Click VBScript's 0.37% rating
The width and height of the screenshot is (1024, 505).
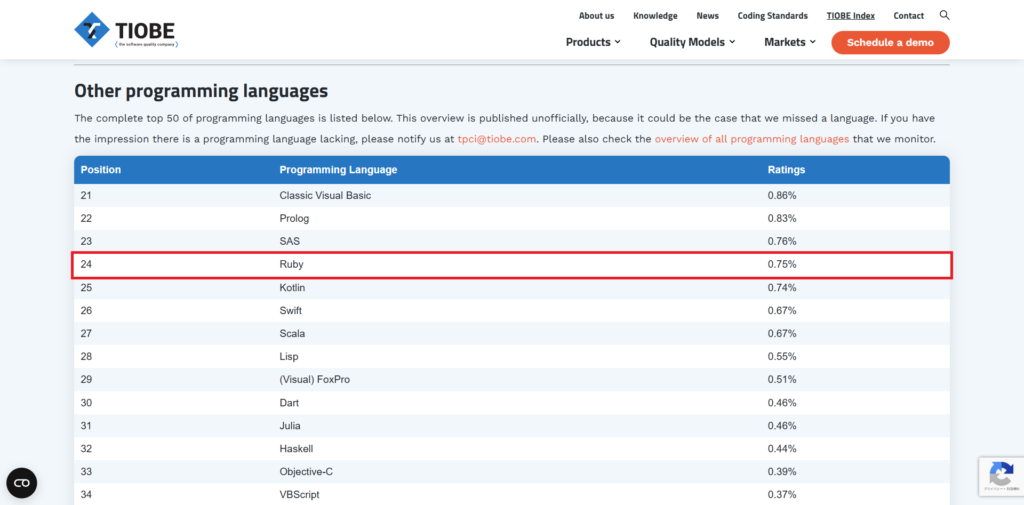(782, 495)
